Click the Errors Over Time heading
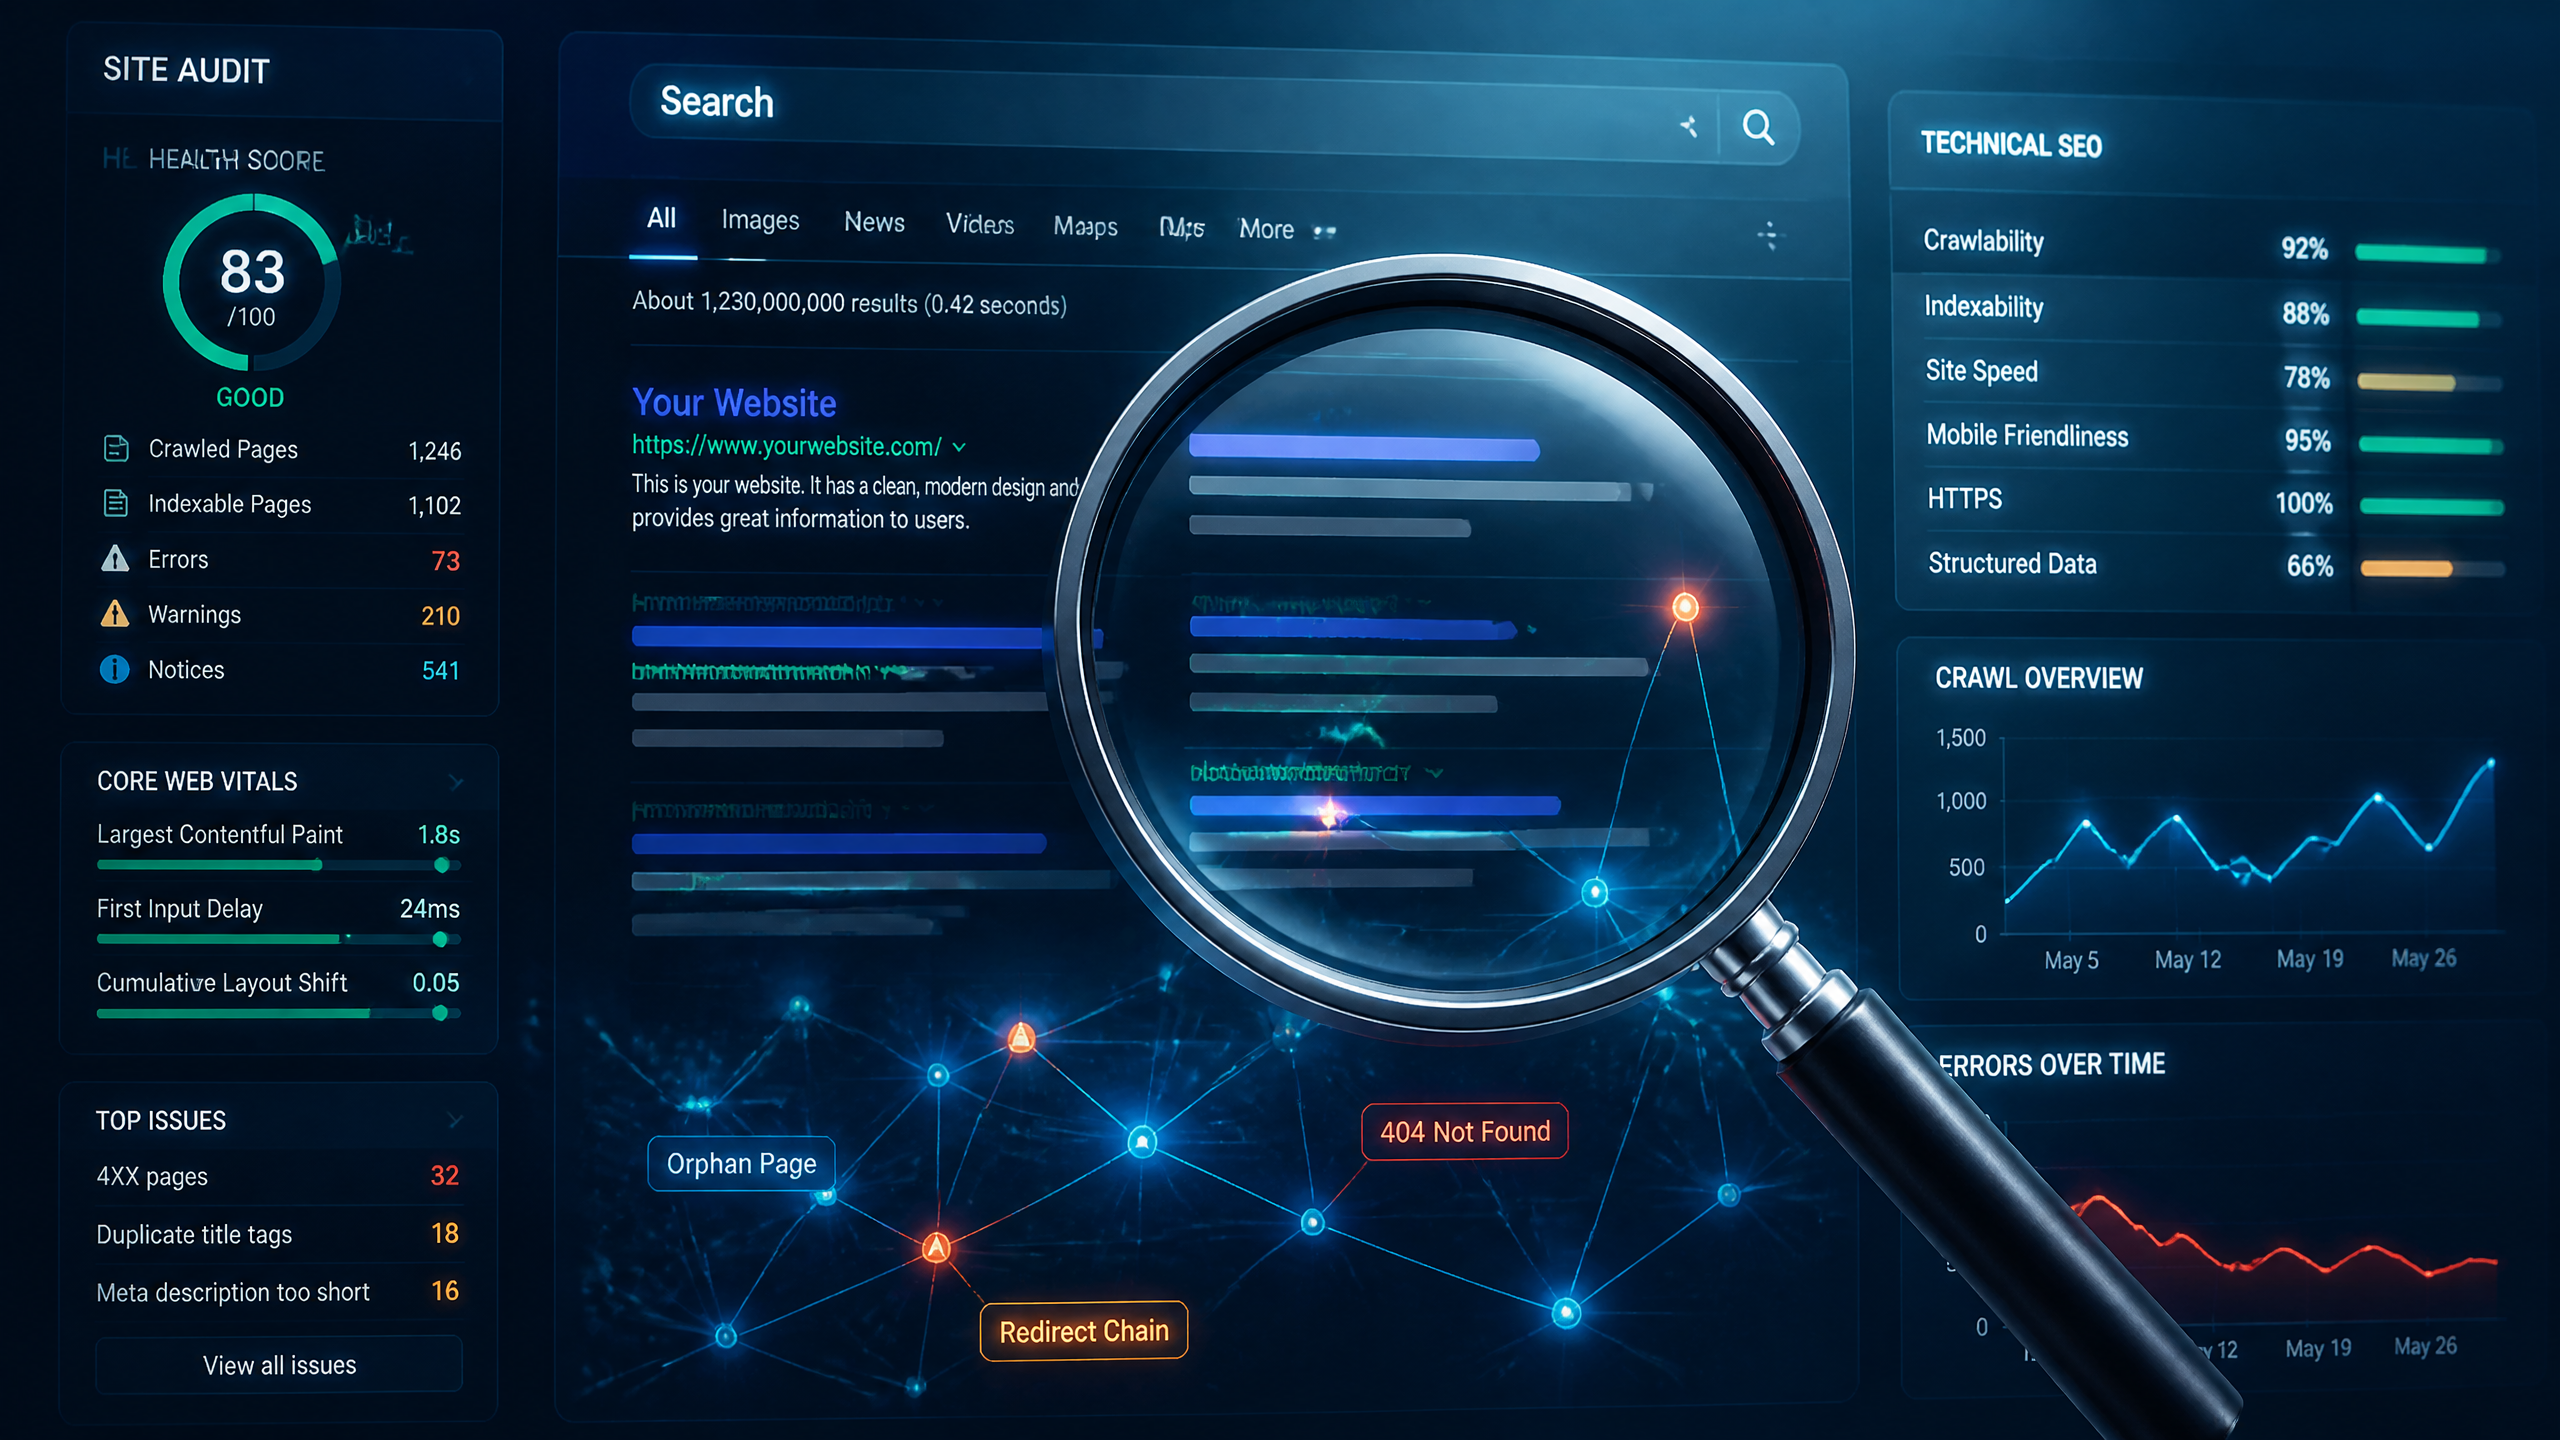Viewport: 2560px width, 1440px height. pyautogui.click(x=2052, y=1064)
